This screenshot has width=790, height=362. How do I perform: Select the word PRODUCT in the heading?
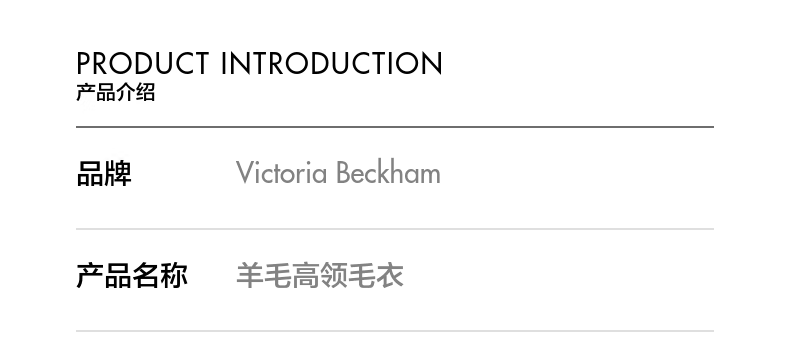143,63
